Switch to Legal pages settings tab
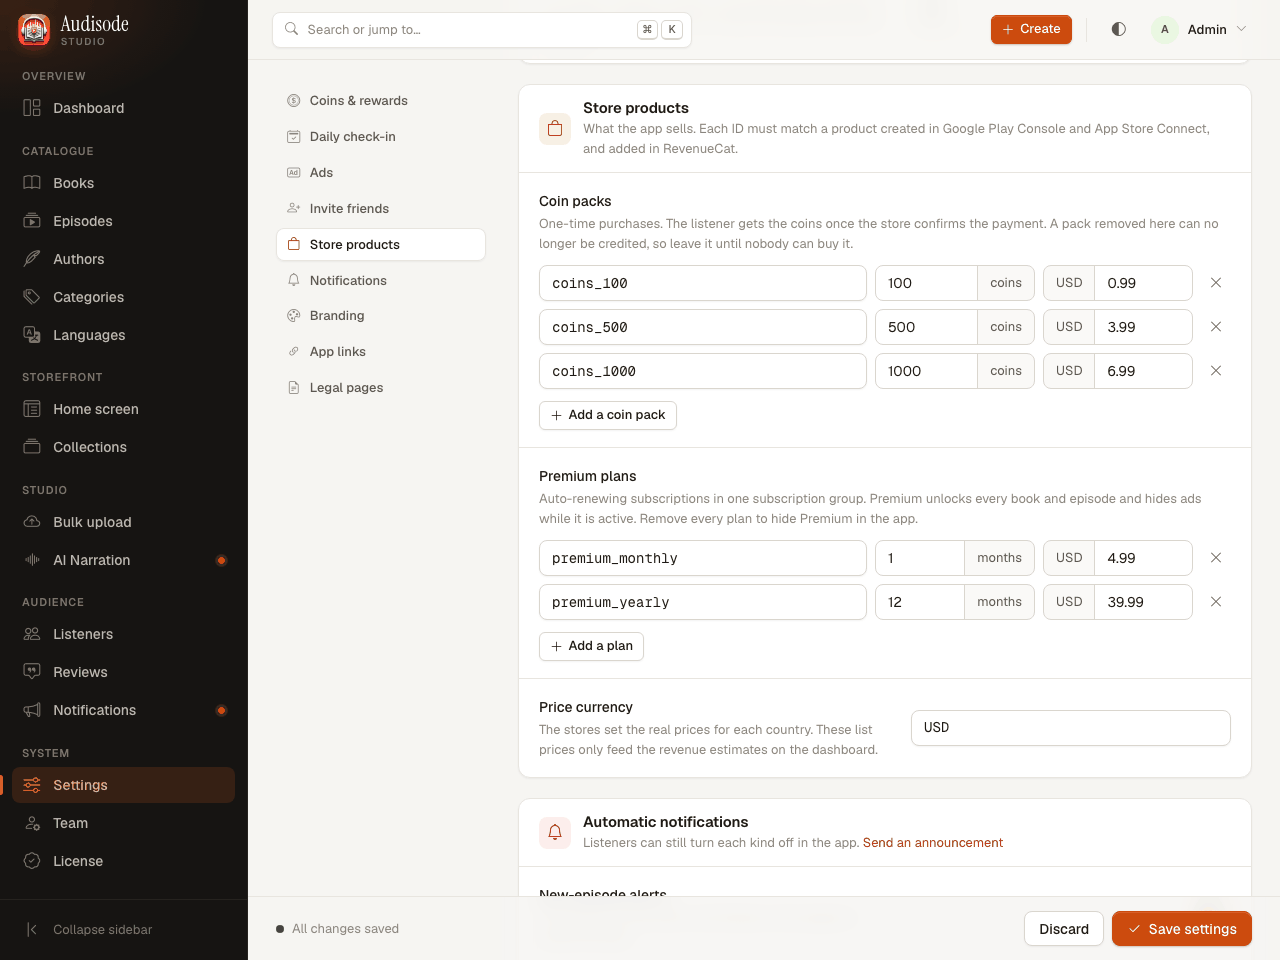This screenshot has height=960, width=1280. [381, 388]
